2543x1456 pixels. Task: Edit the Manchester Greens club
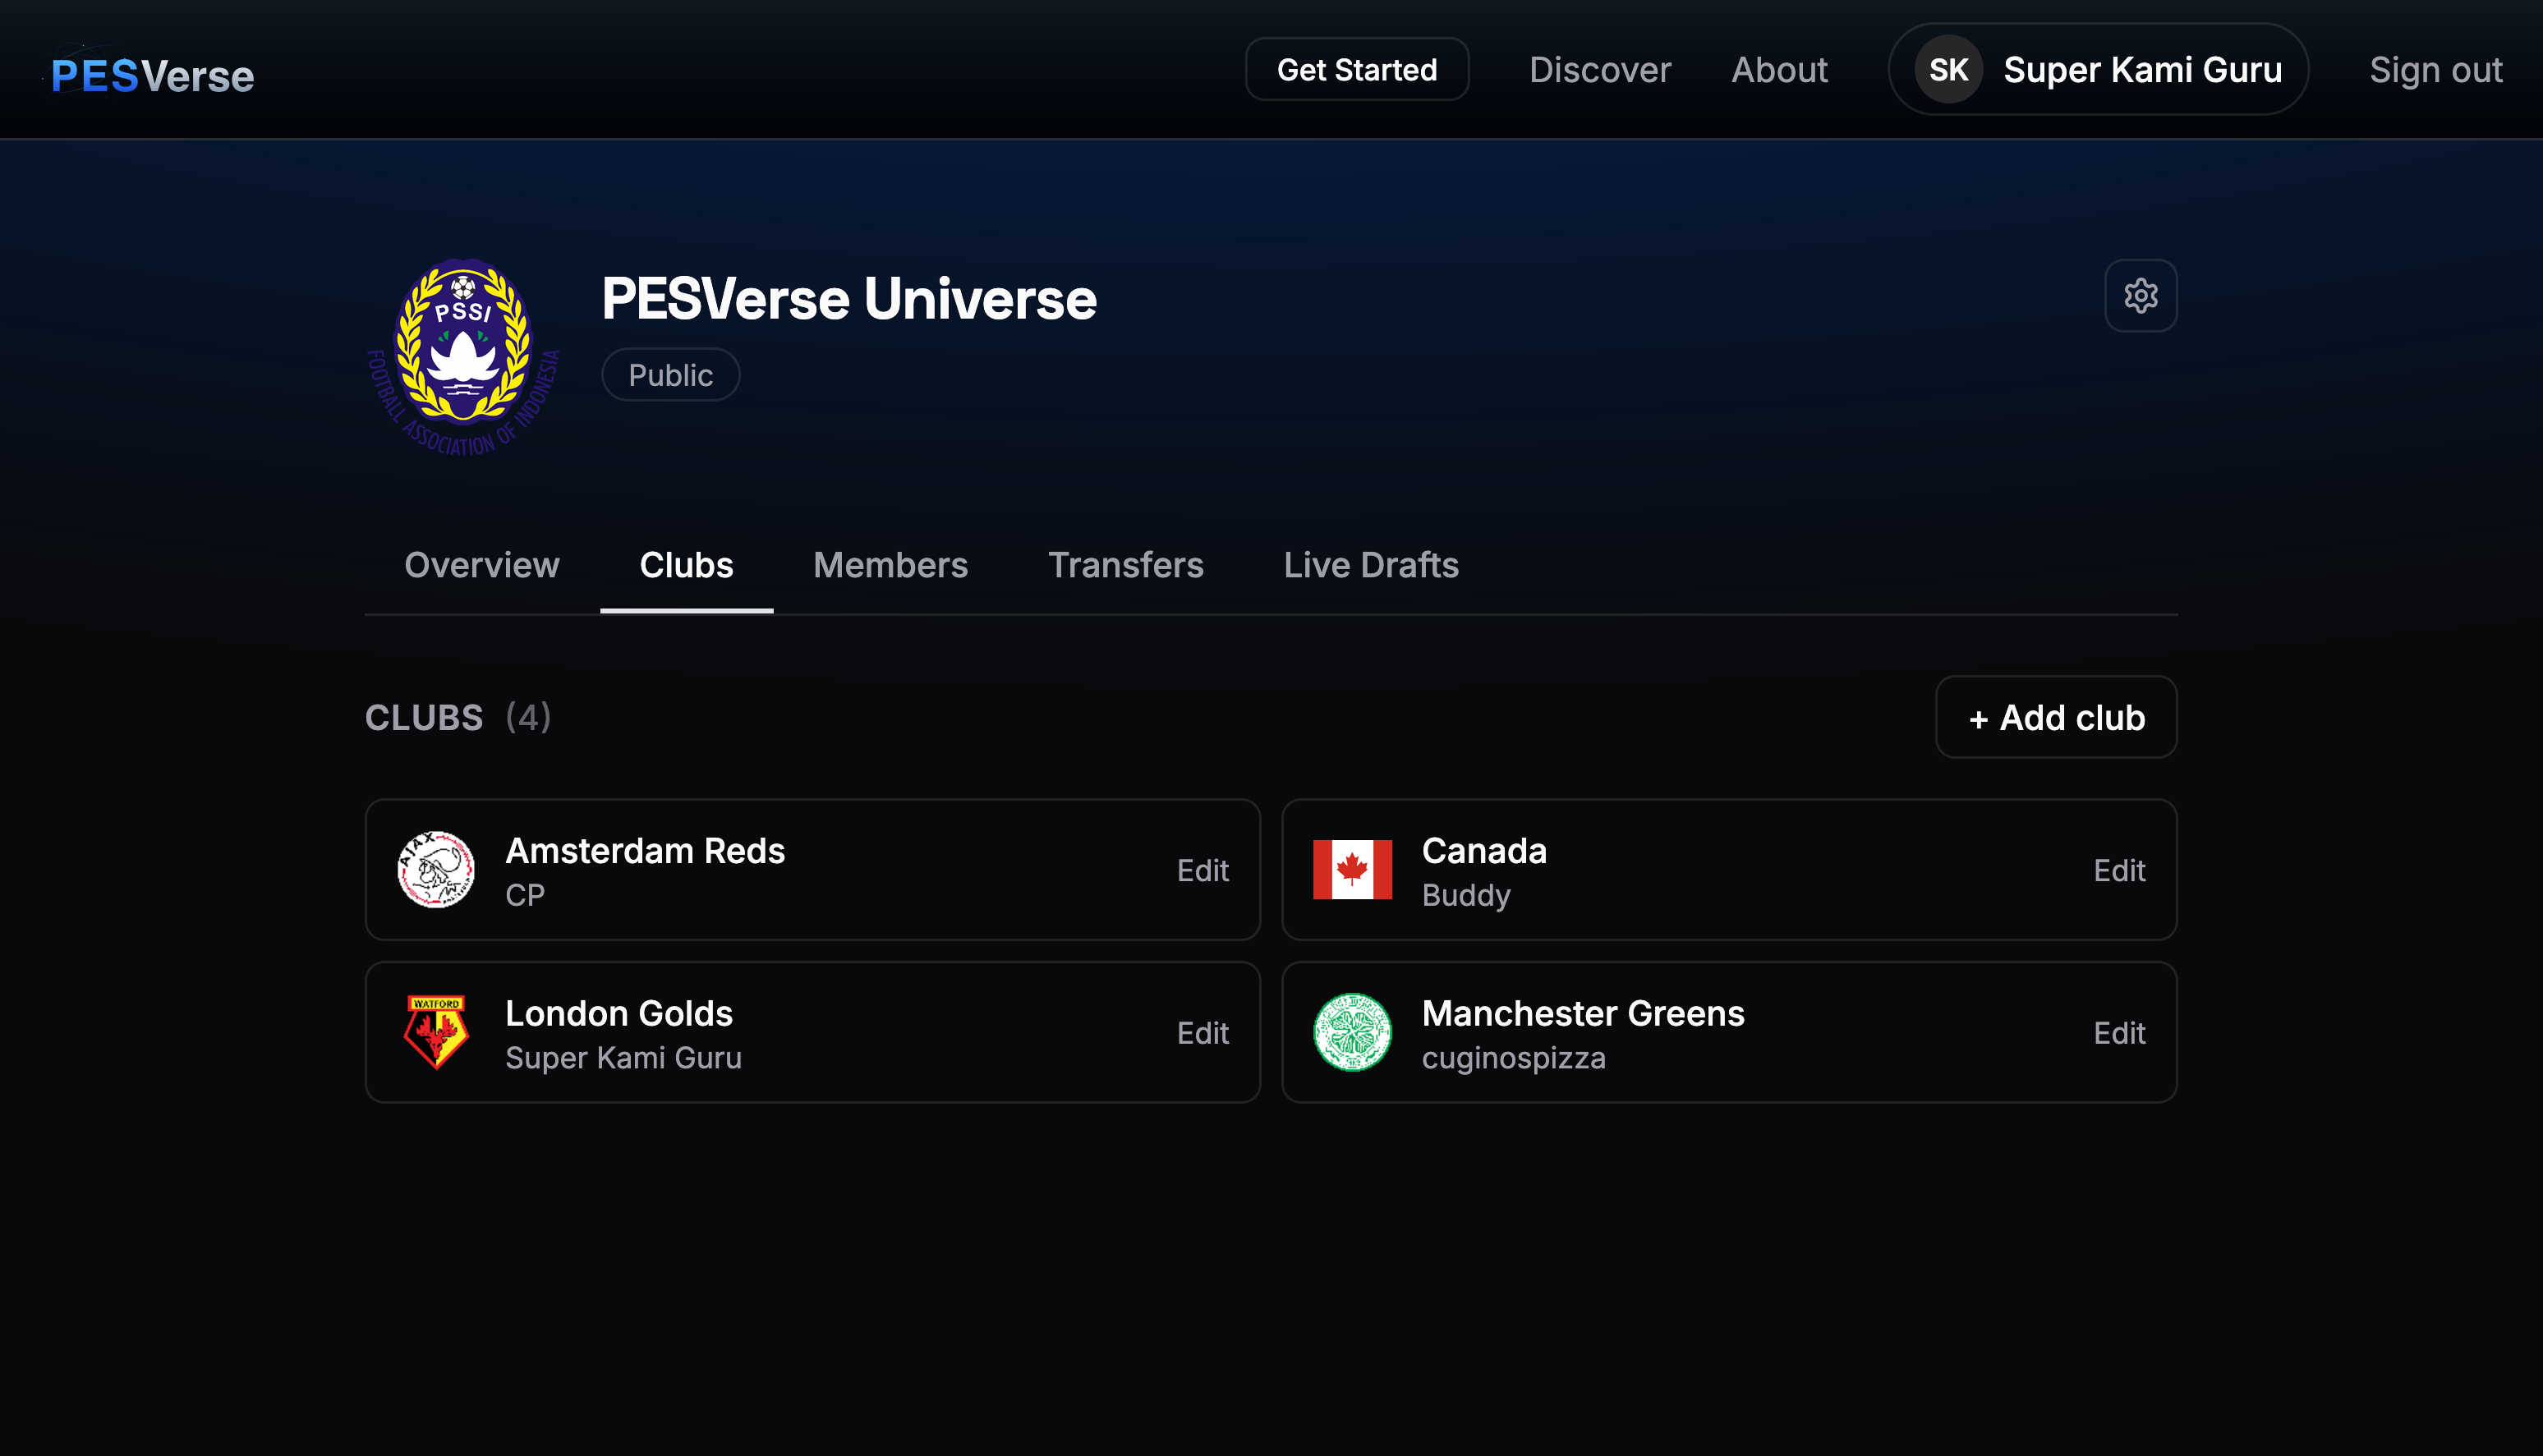2119,1033
